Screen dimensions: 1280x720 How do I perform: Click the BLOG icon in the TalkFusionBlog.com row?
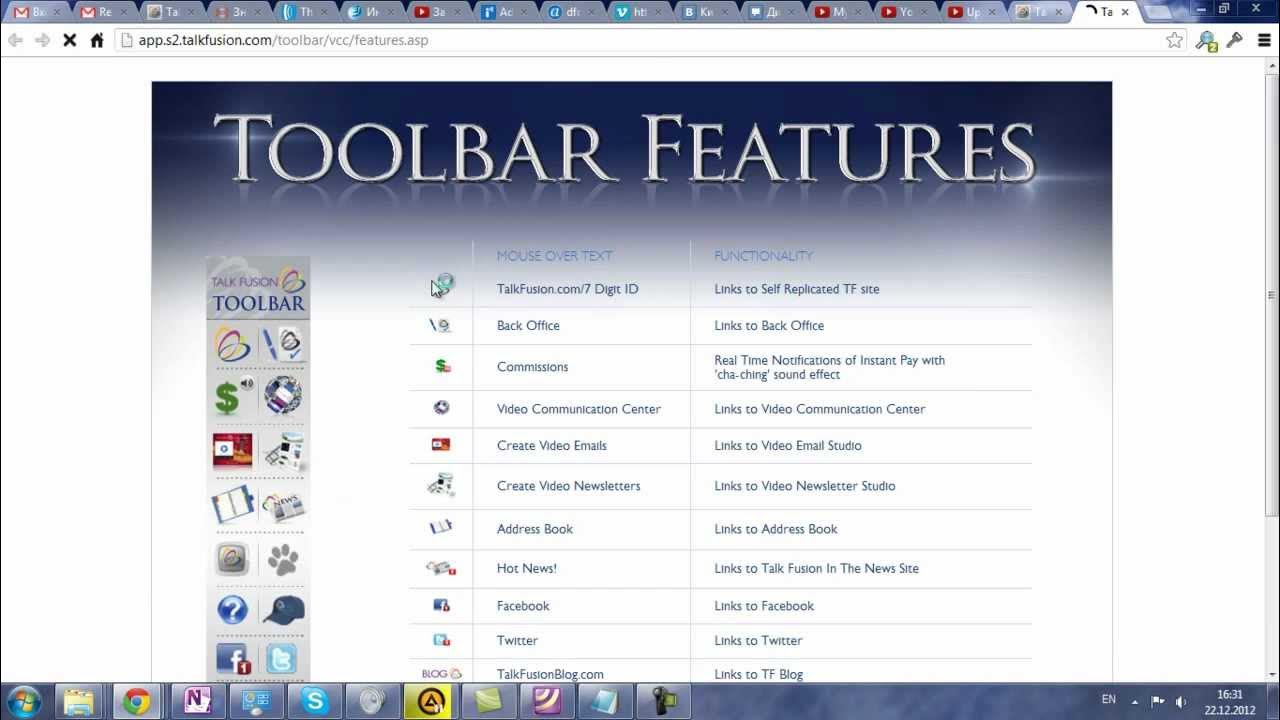[x=441, y=674]
